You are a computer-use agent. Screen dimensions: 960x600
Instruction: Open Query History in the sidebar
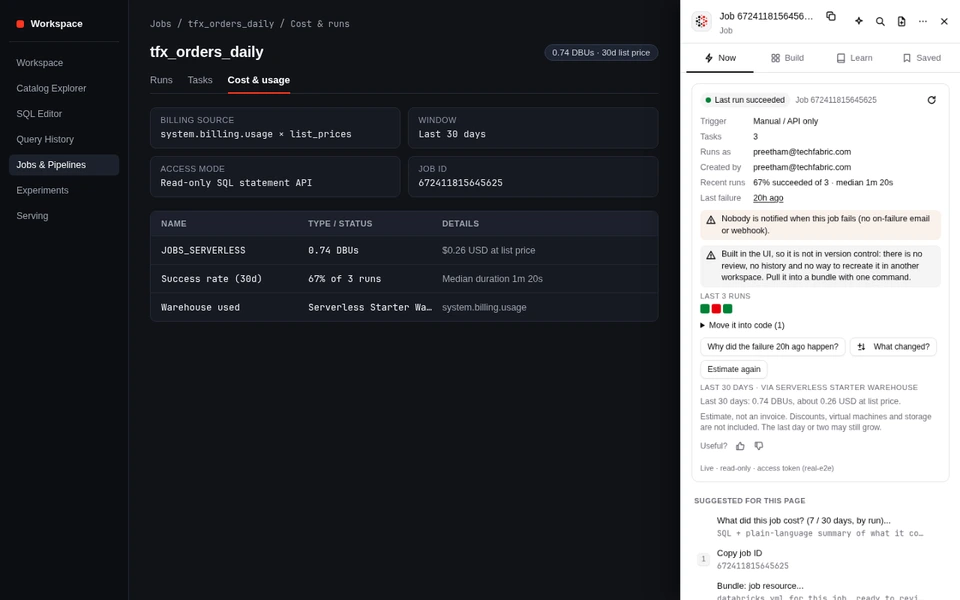pyautogui.click(x=64, y=140)
